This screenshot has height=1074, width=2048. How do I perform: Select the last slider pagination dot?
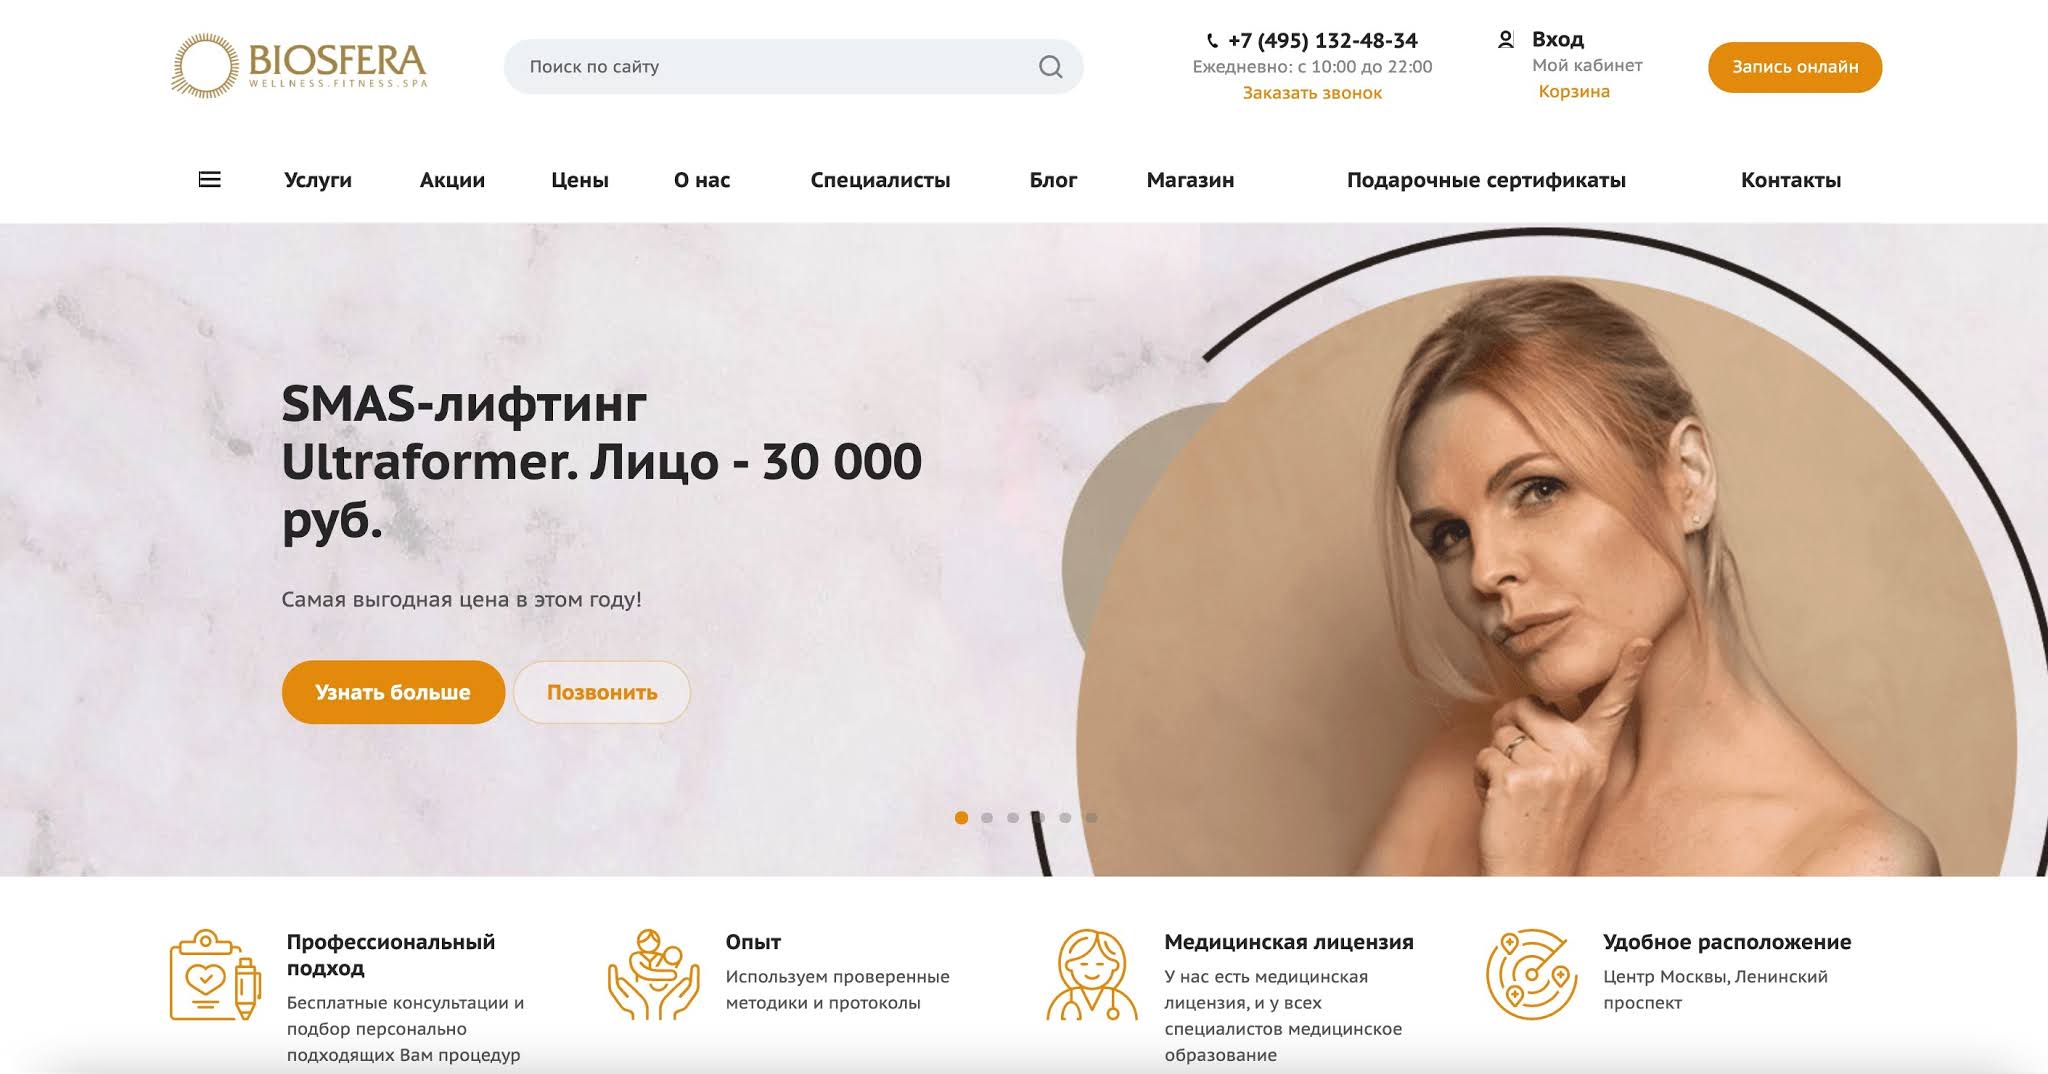tap(1091, 818)
